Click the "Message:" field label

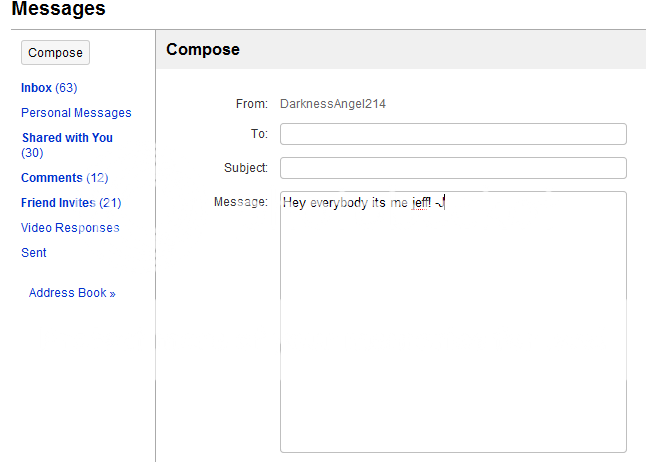(241, 202)
